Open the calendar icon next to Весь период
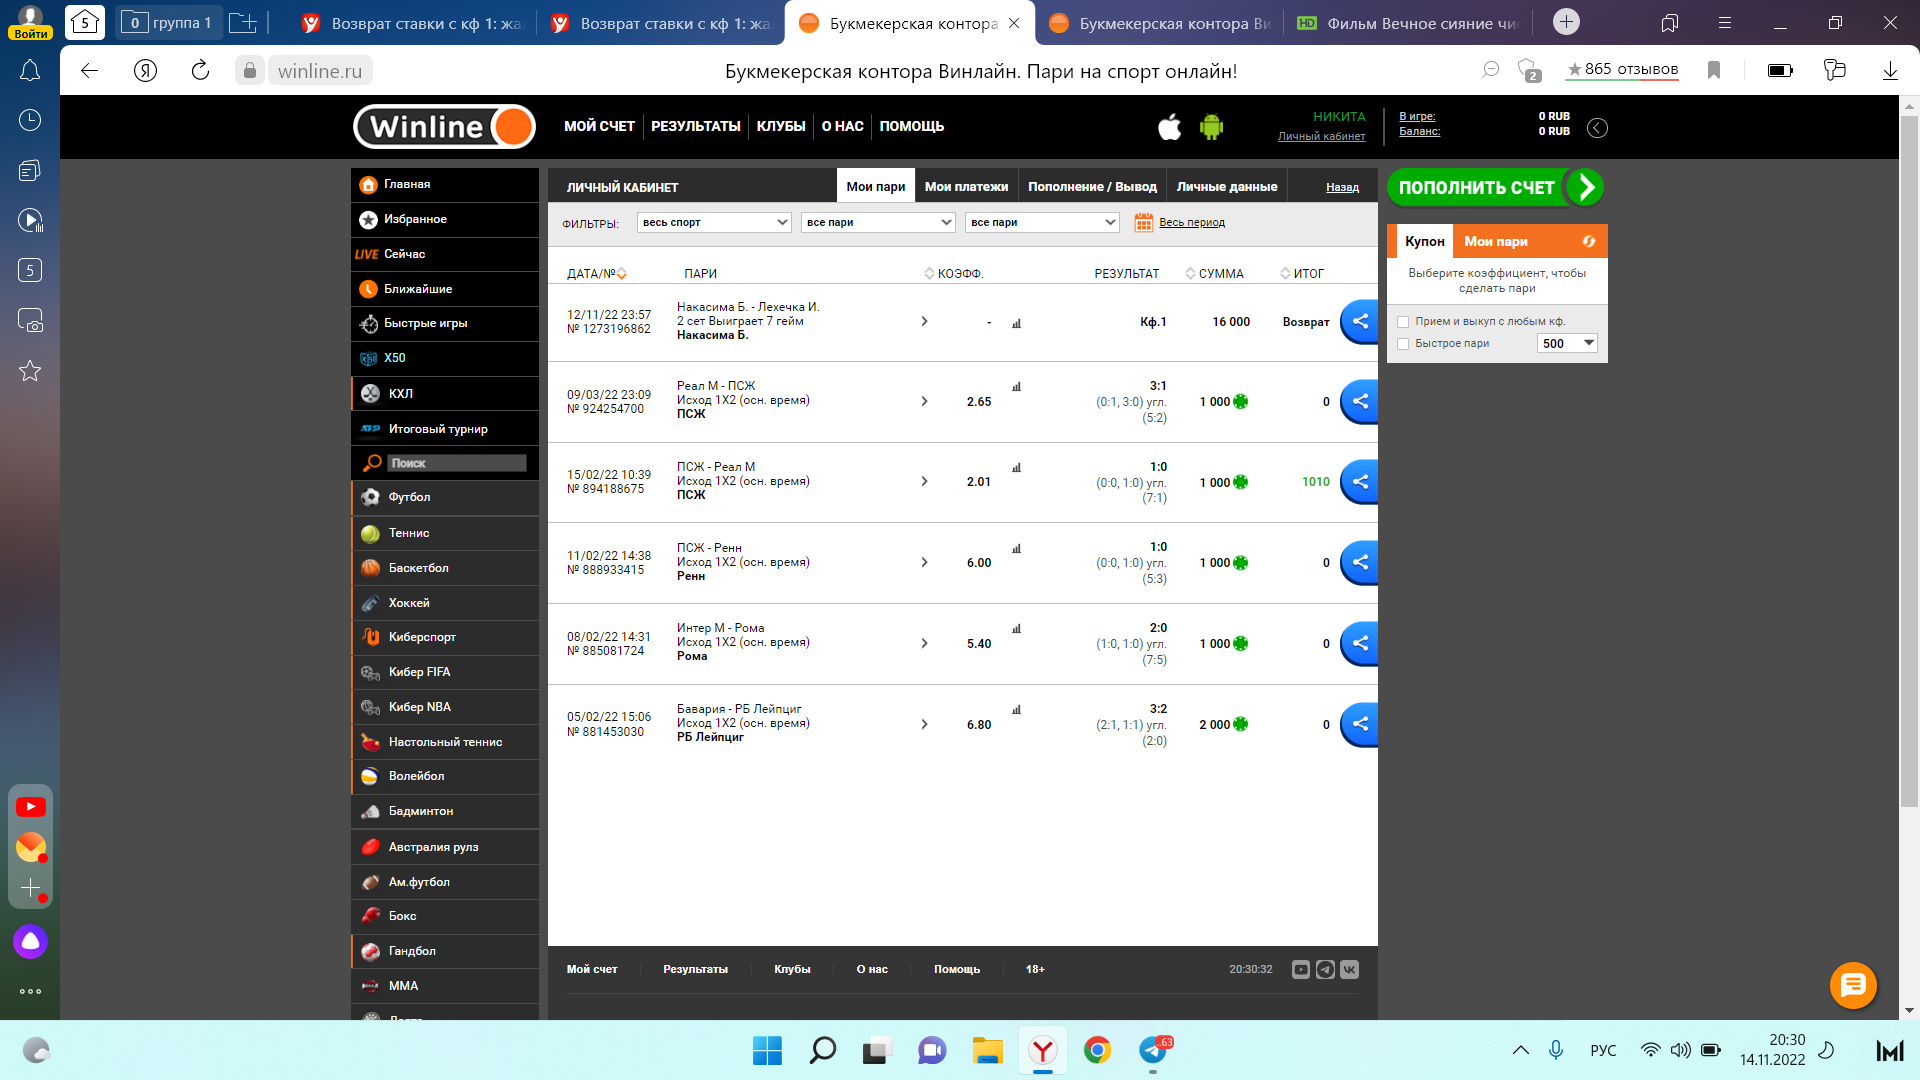1920x1080 pixels. [x=1143, y=222]
